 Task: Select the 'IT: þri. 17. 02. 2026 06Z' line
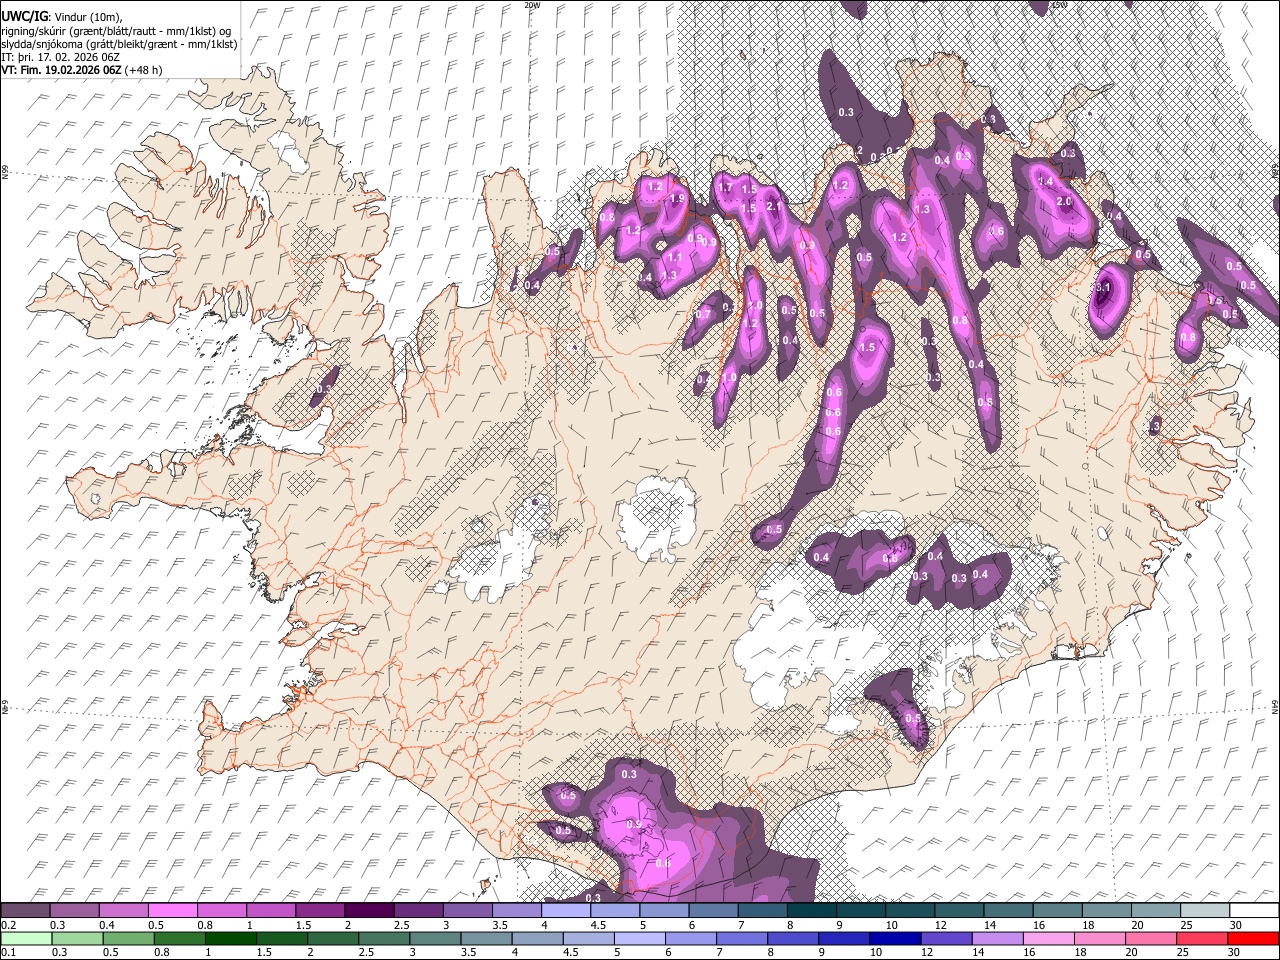click(60, 57)
